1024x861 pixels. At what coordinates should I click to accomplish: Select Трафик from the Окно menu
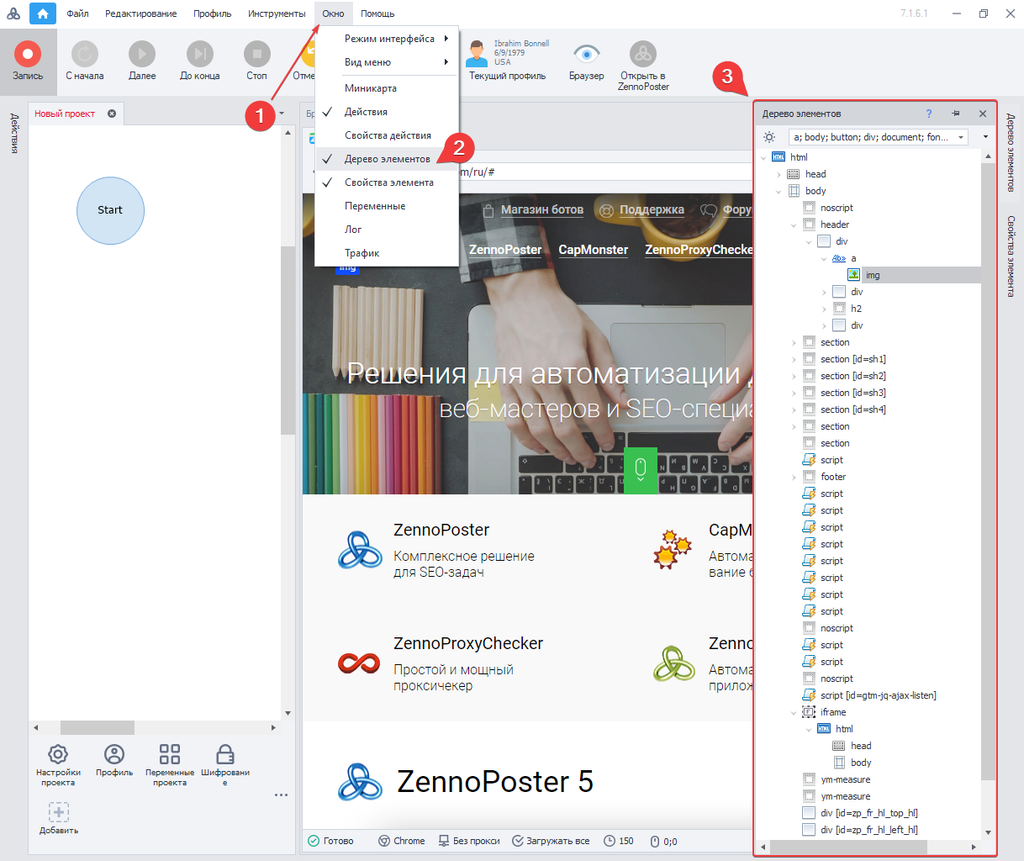tap(362, 253)
